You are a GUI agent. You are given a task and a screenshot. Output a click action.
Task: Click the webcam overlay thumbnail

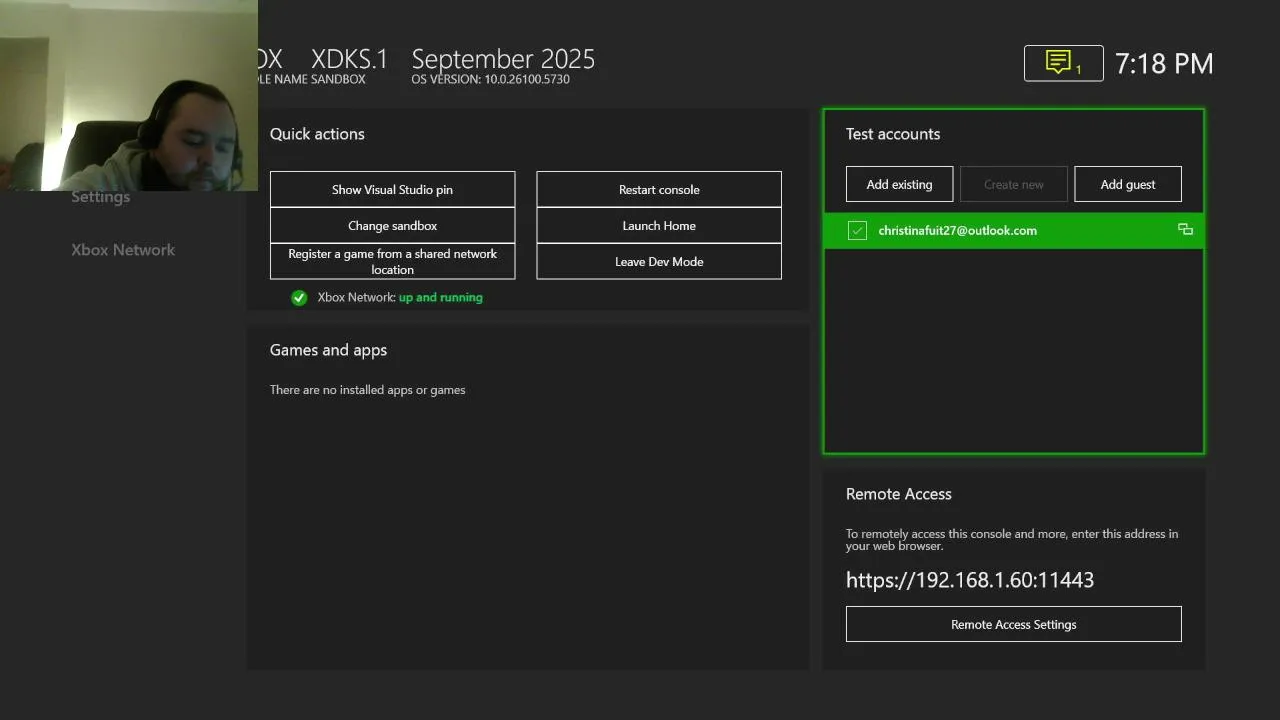(x=128, y=95)
